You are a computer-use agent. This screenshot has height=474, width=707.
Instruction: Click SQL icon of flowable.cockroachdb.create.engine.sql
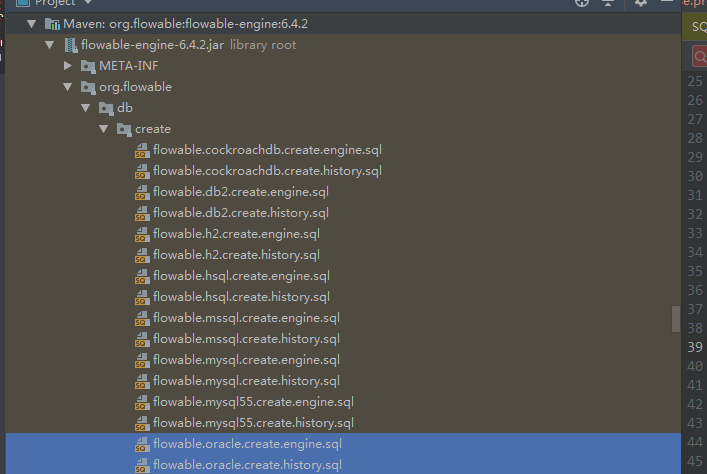coord(142,151)
